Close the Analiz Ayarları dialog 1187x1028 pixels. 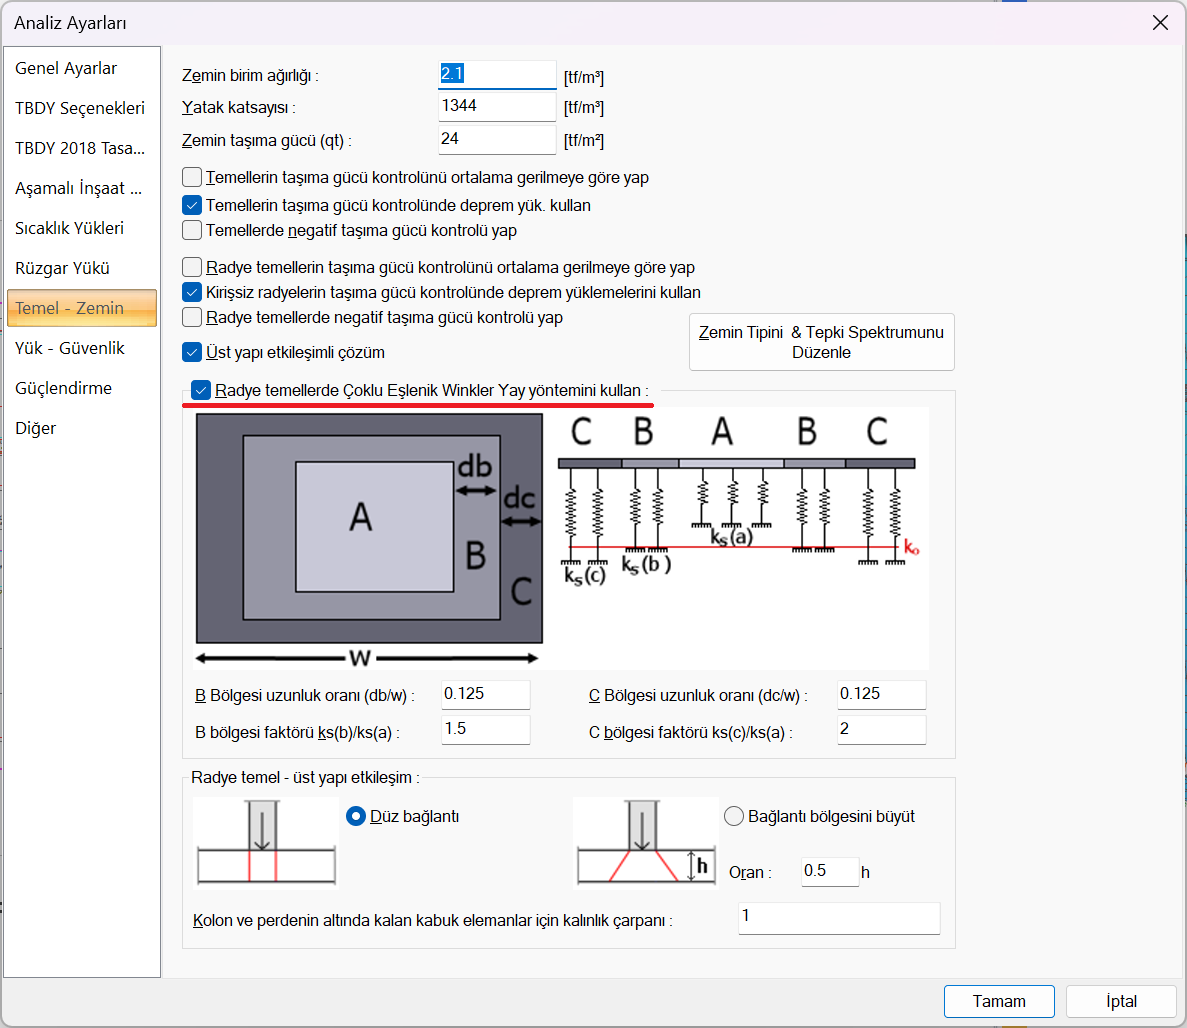tap(1160, 23)
